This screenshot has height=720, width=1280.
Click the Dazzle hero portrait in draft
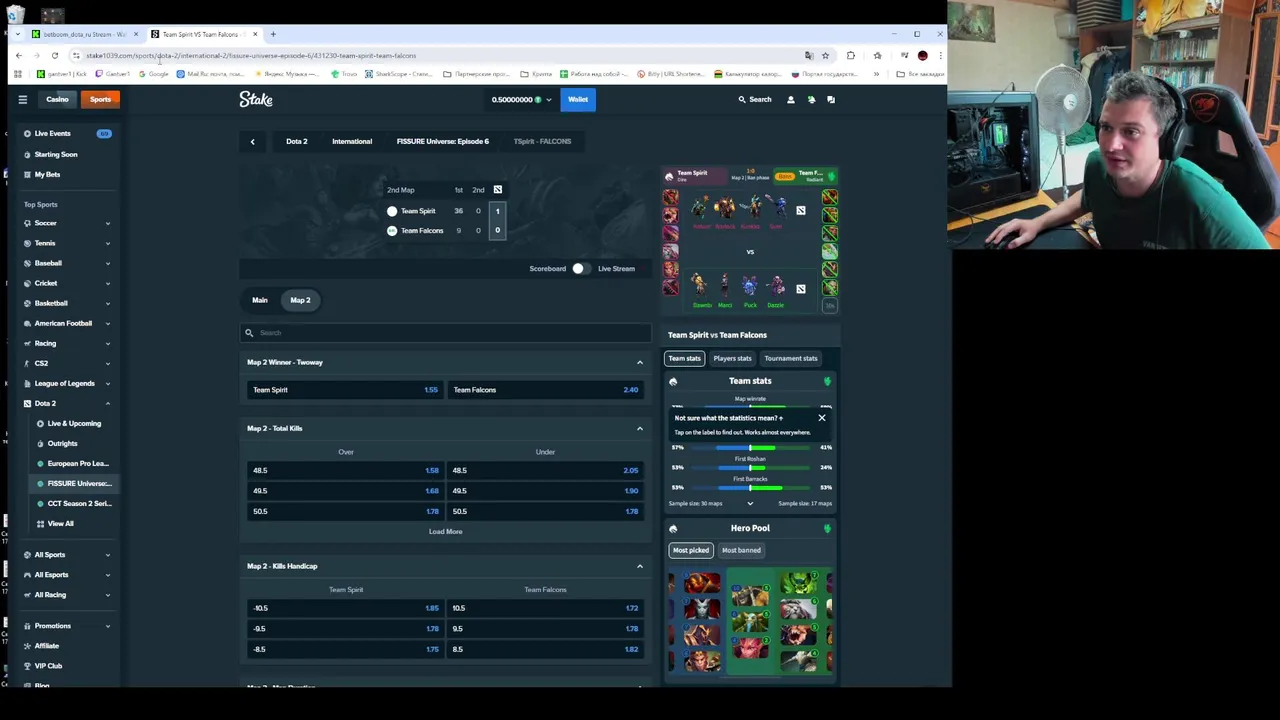coord(775,288)
